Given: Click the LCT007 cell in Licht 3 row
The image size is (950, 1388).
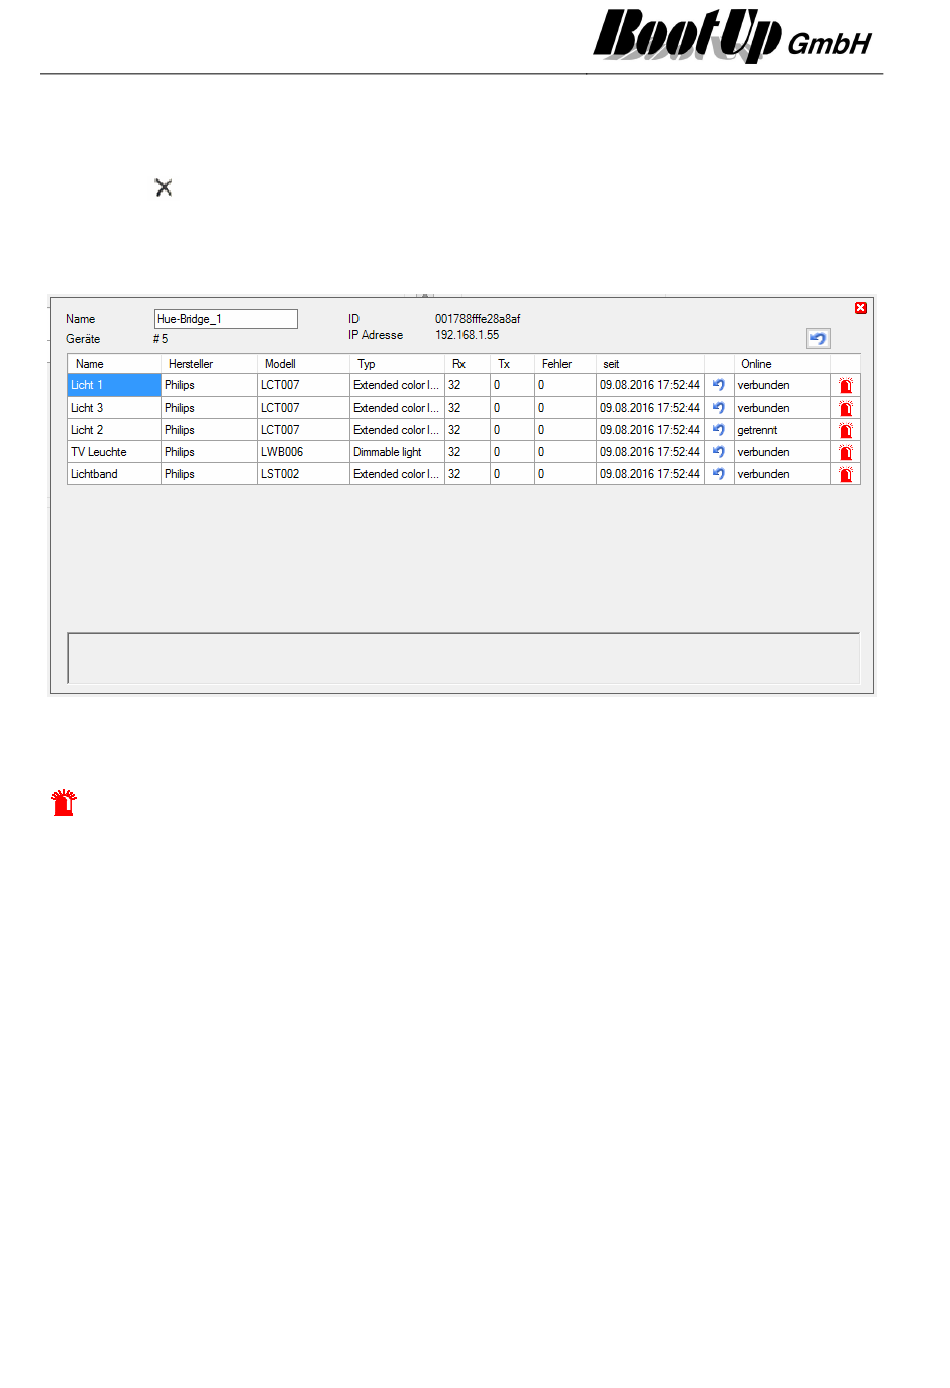Looking at the screenshot, I should pos(303,408).
